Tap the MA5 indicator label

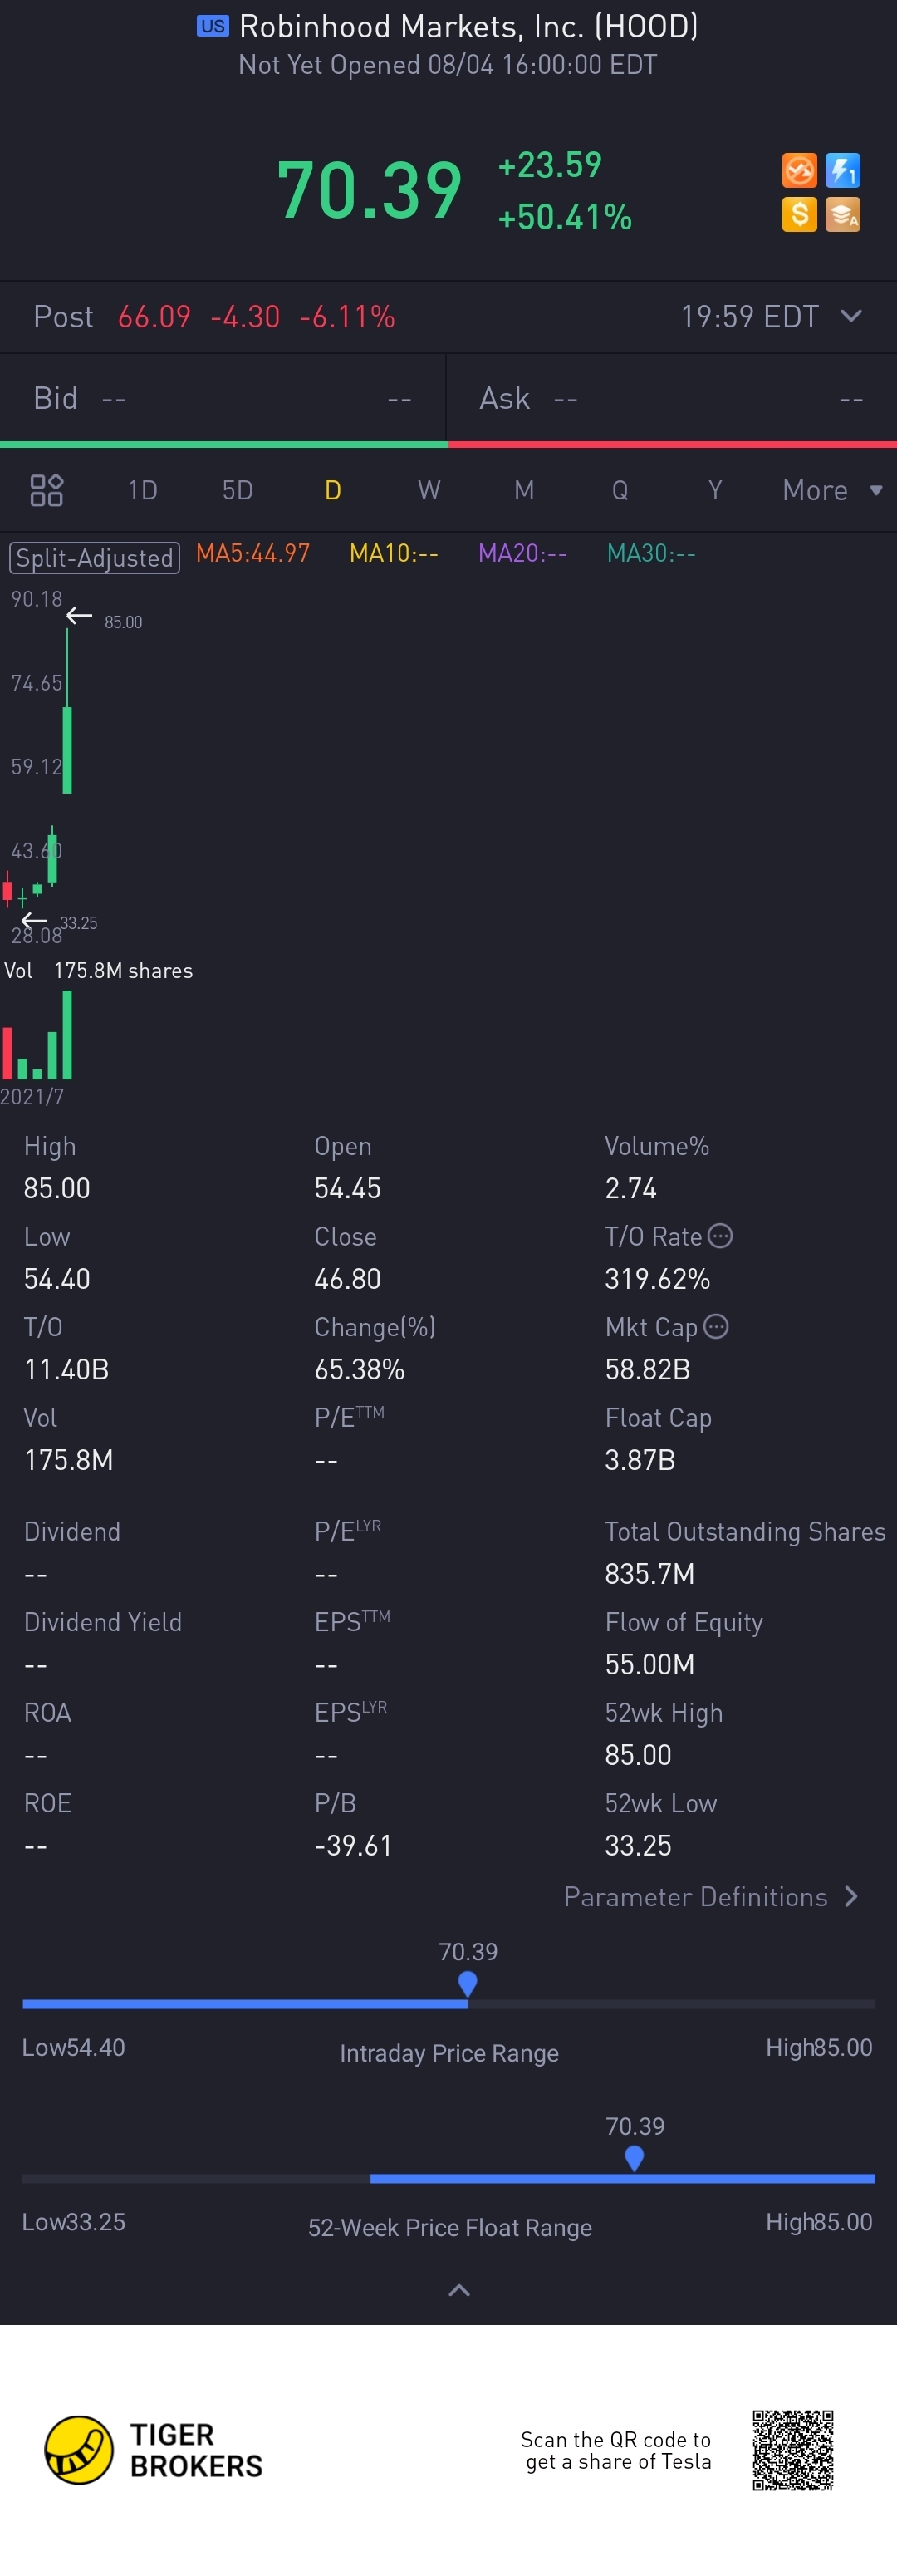click(x=253, y=553)
